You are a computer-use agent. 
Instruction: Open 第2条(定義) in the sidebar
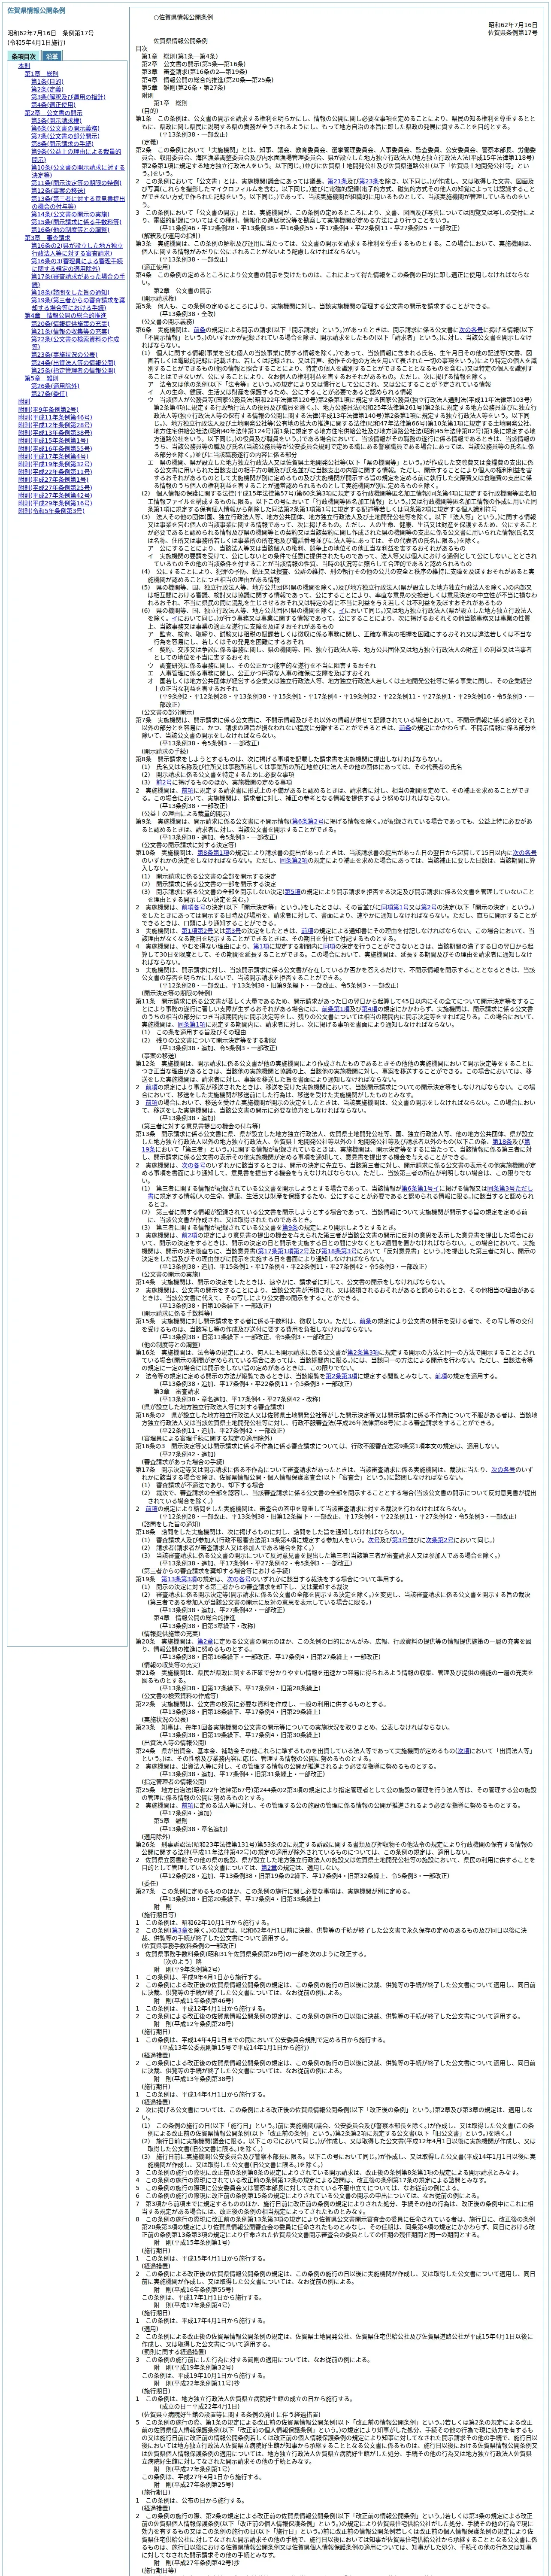(x=48, y=88)
